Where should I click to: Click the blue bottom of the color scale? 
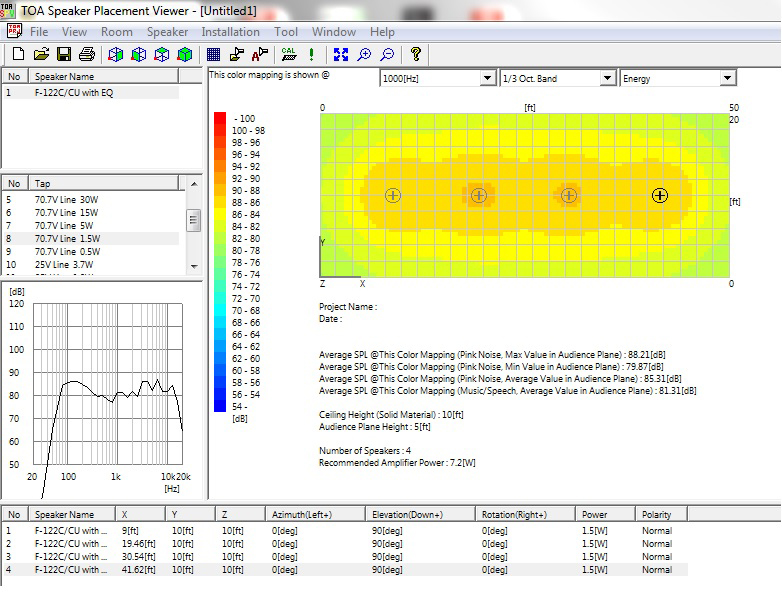(x=220, y=406)
